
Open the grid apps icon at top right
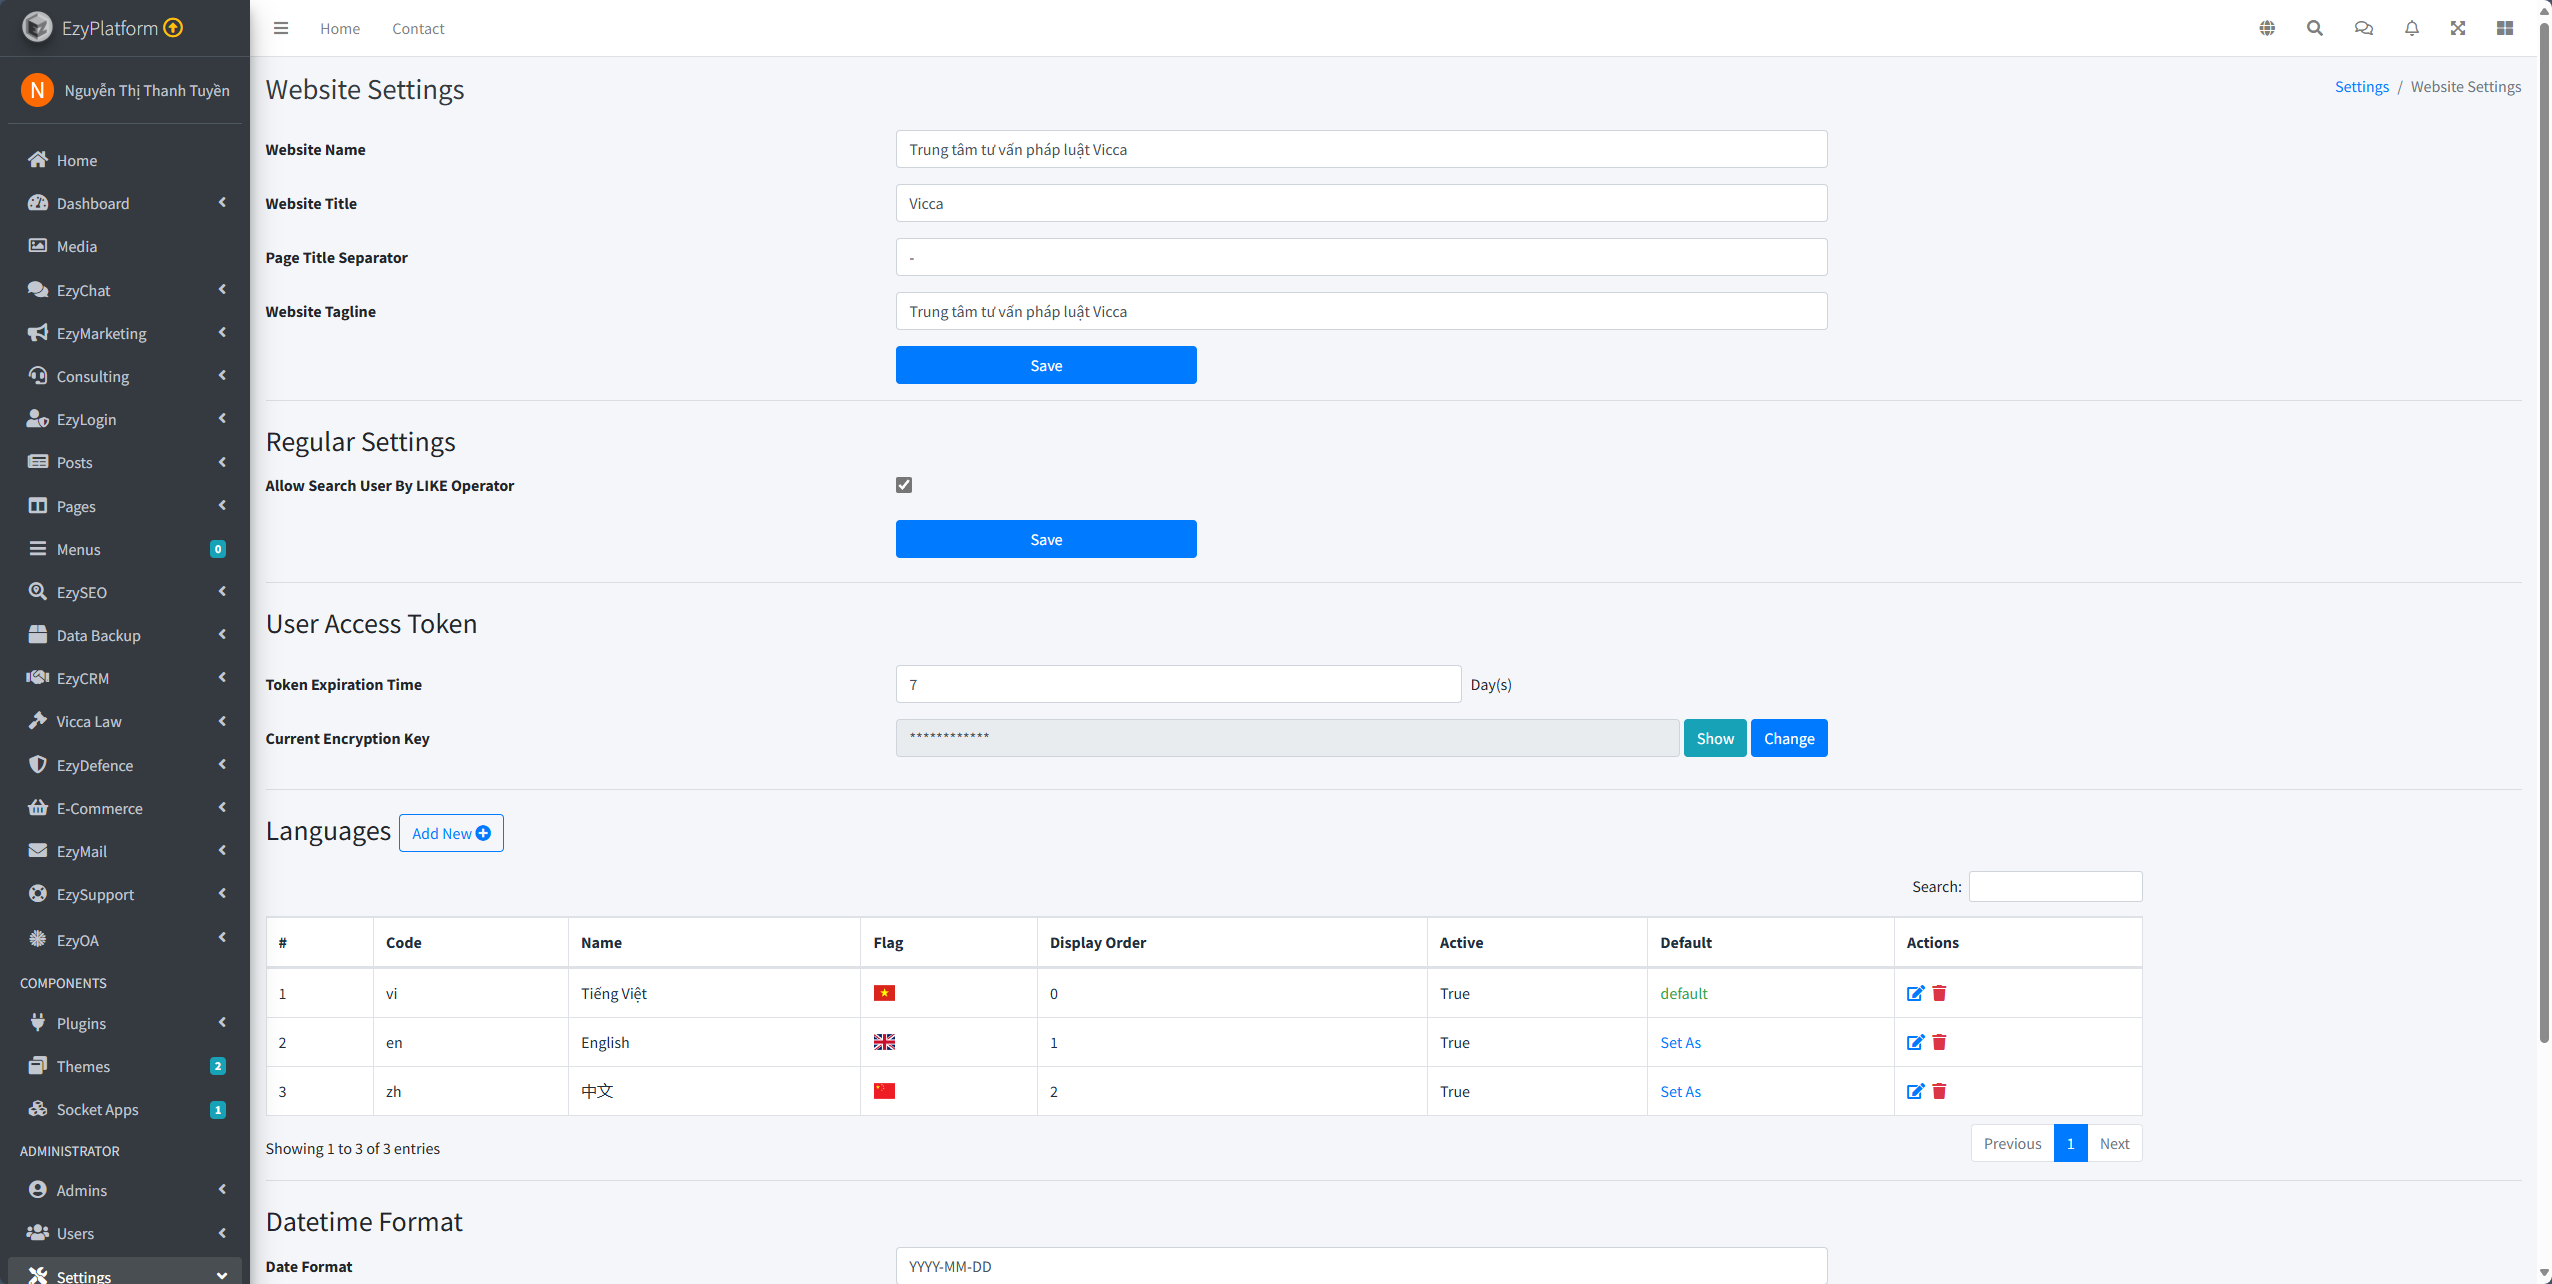click(x=2505, y=28)
